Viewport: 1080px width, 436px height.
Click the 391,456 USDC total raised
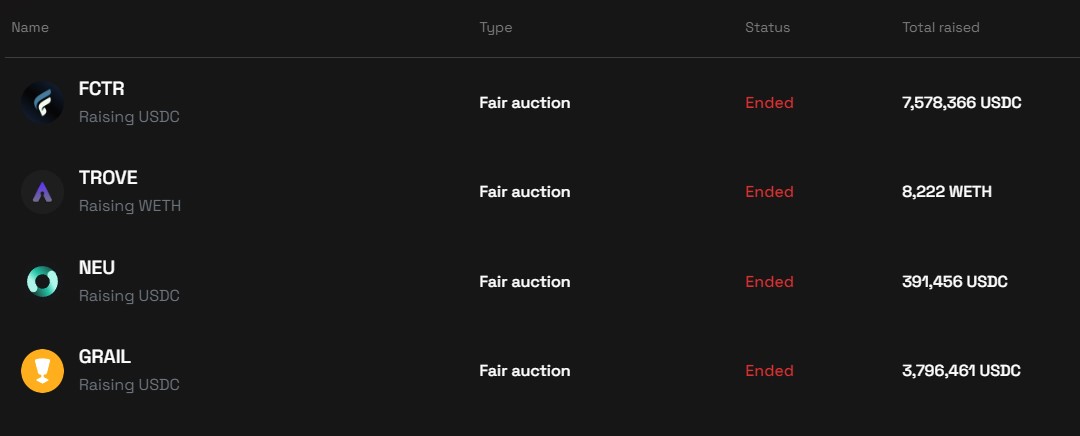click(954, 282)
